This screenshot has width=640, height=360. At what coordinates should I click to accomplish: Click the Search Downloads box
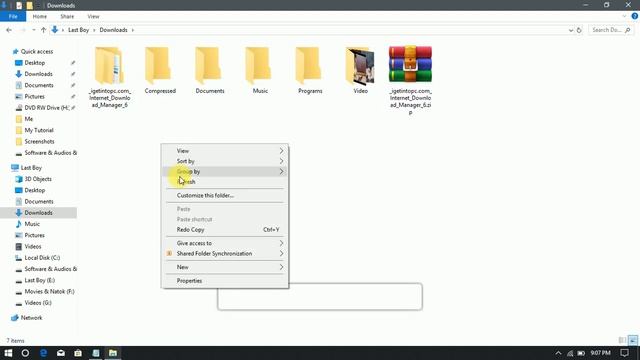point(611,30)
